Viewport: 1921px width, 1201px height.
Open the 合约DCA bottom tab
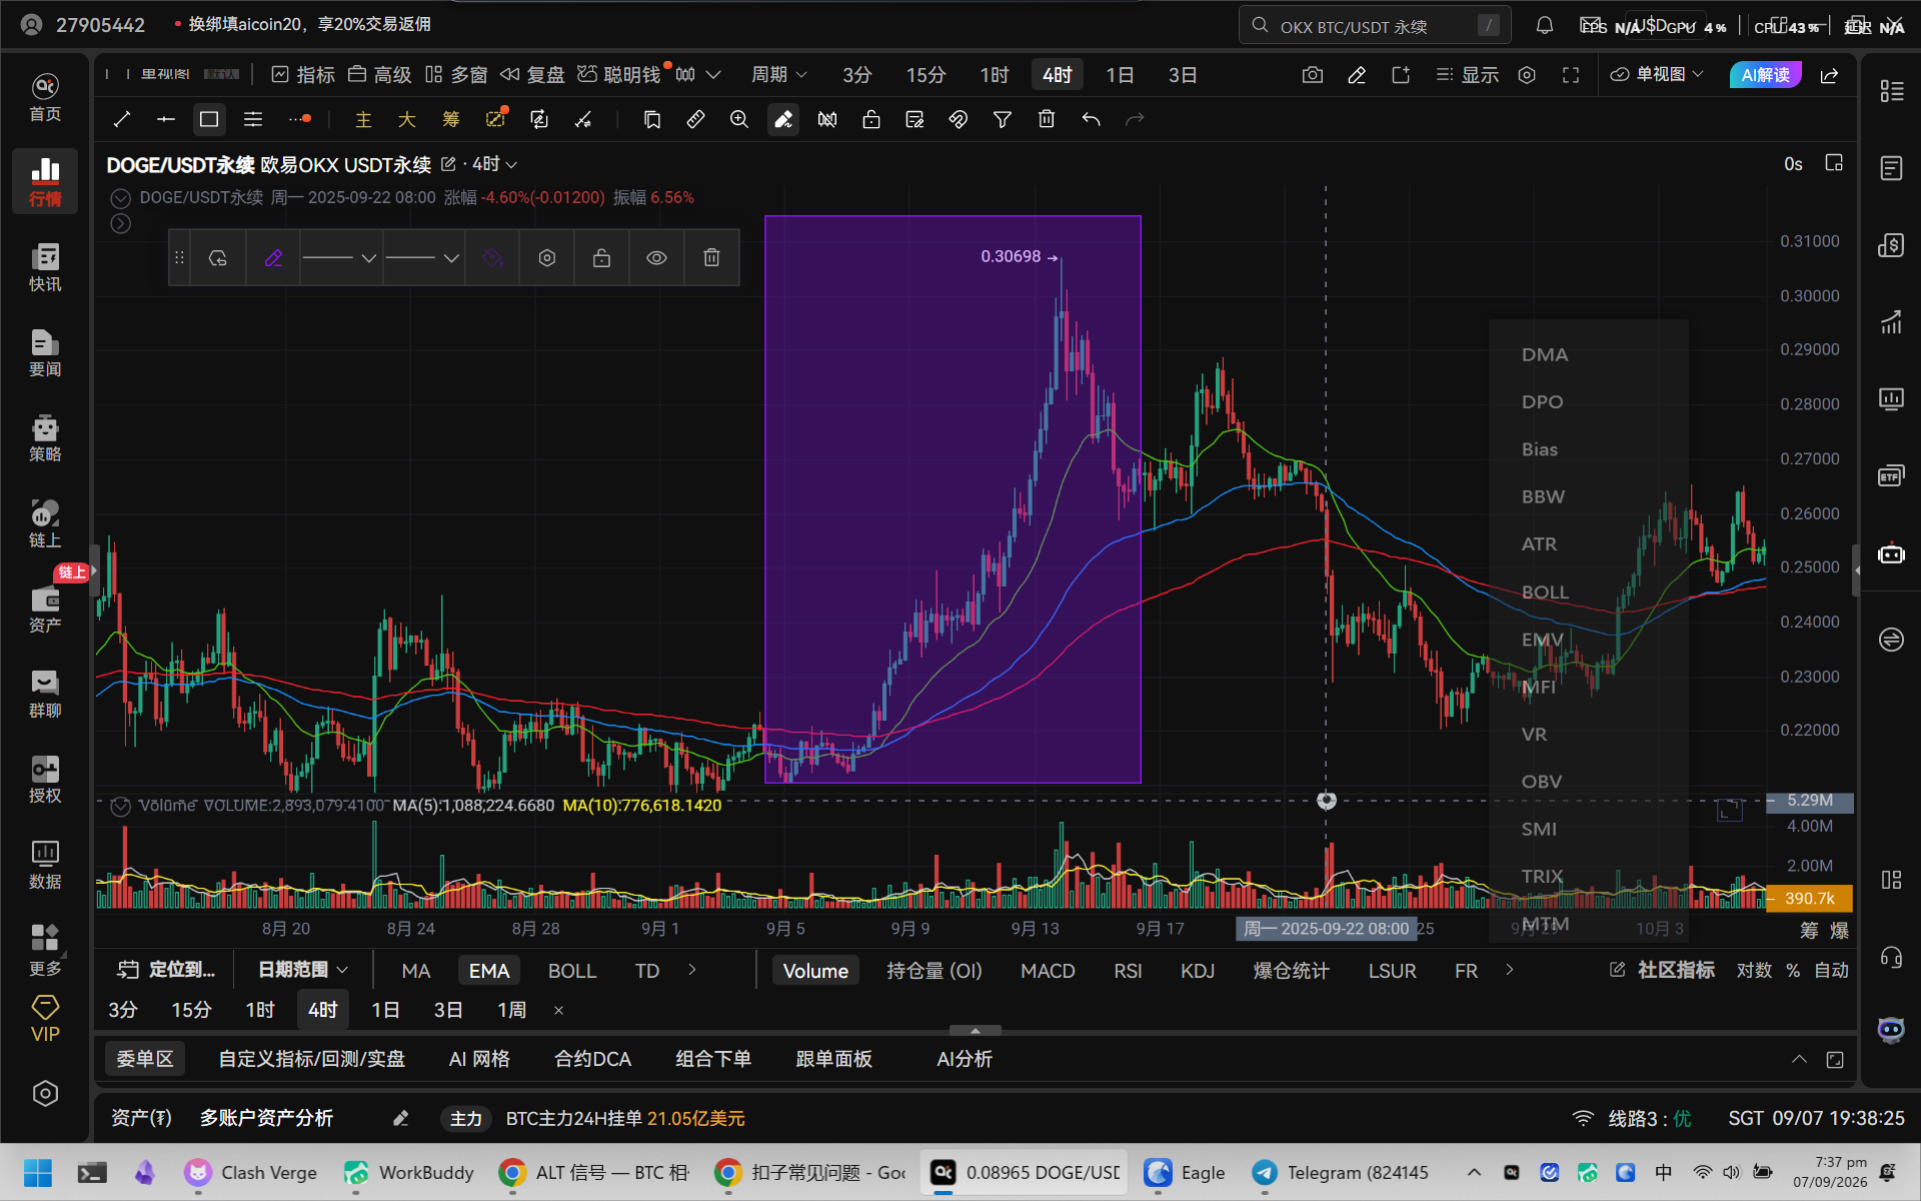tap(592, 1059)
